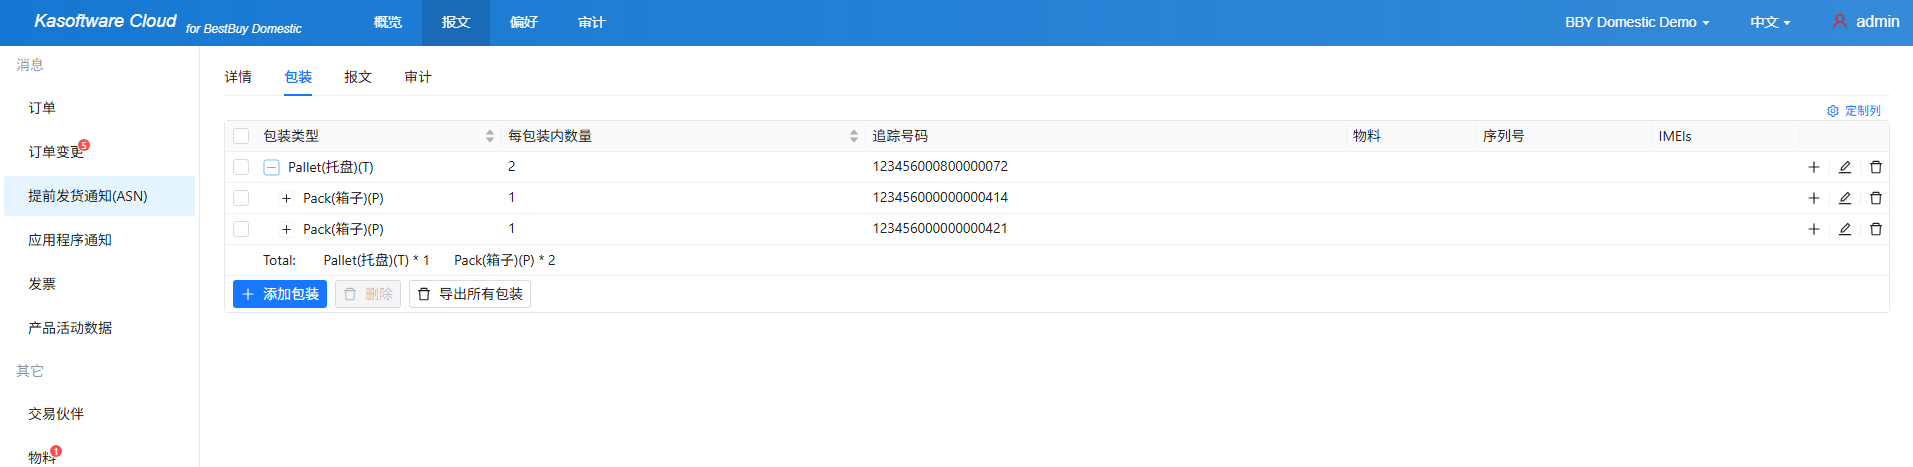Open the 中文 language dropdown
This screenshot has width=1913, height=467.
(x=1769, y=22)
